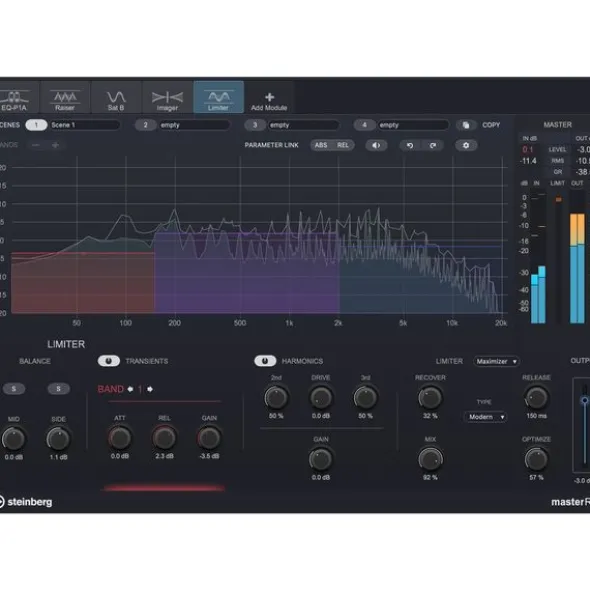590x591 pixels.
Task: Select scene slot 3
Action: 255,125
